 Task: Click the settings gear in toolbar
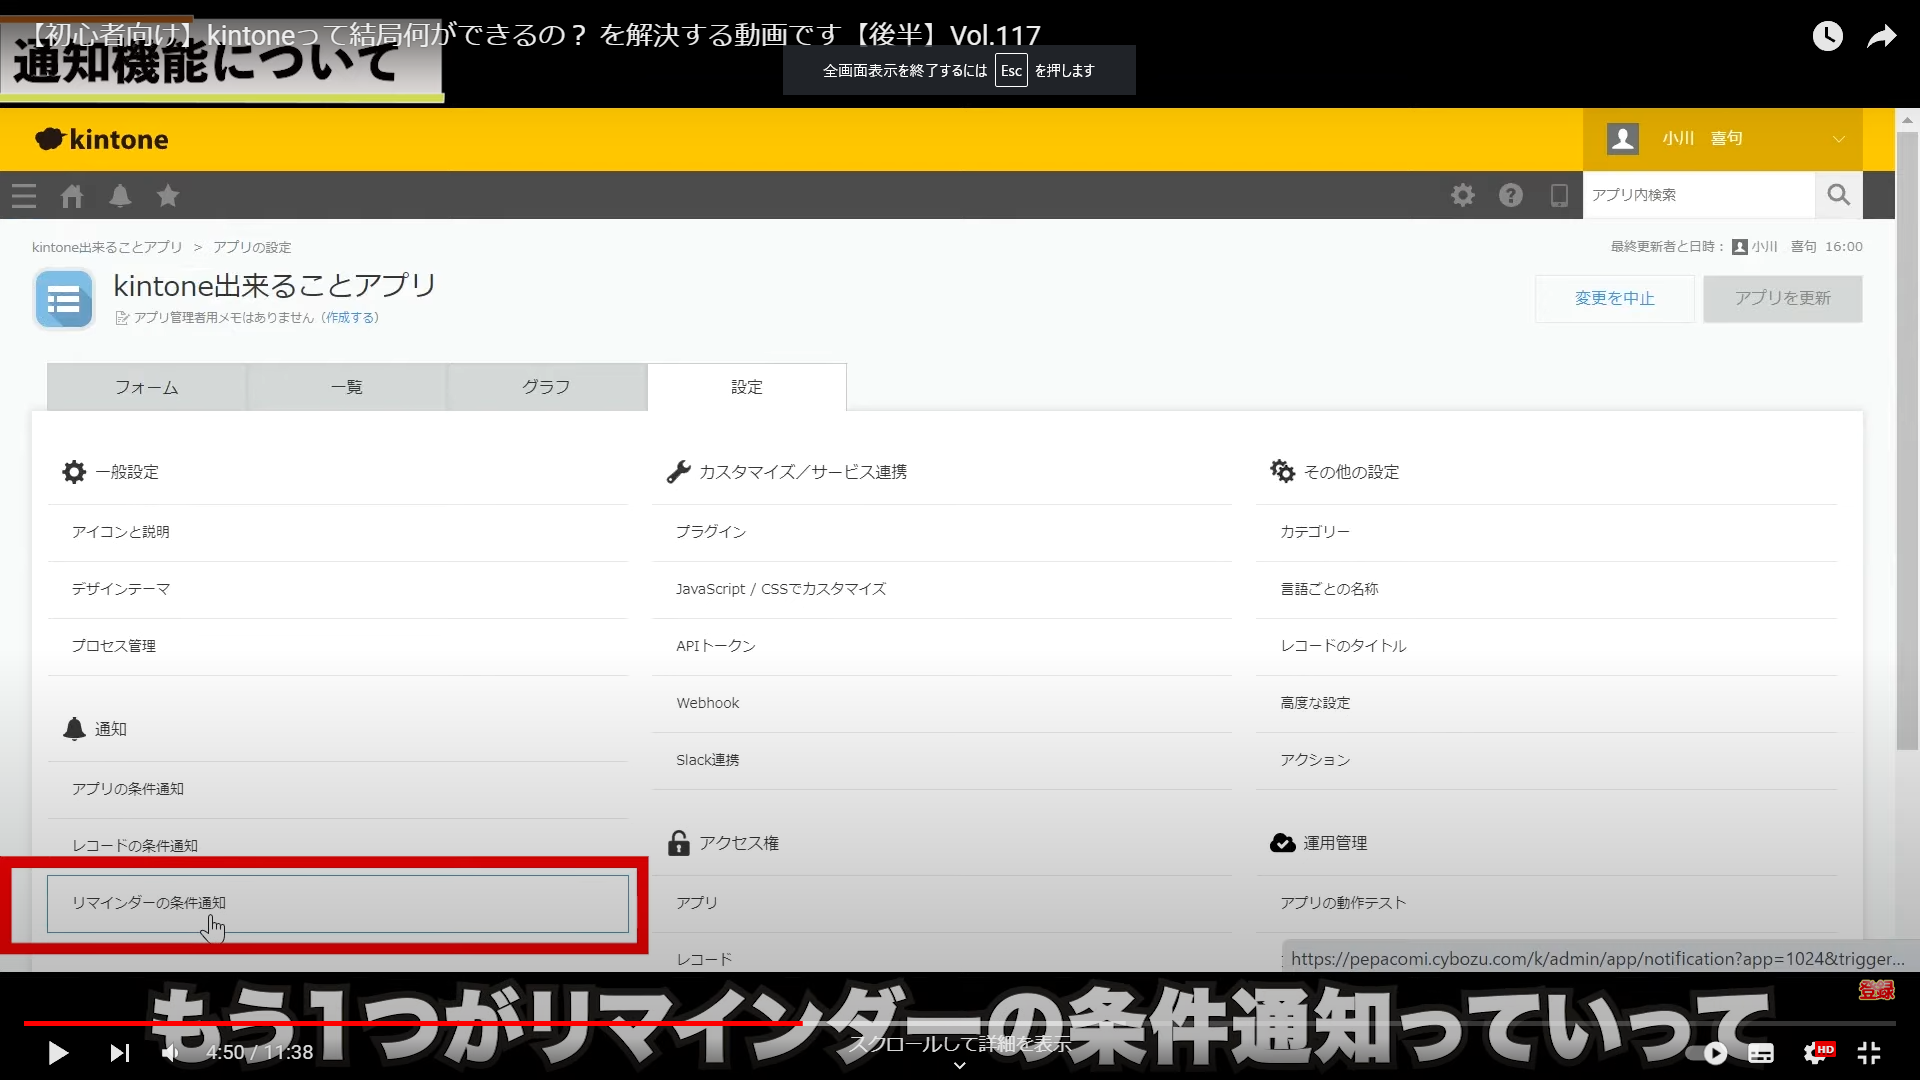click(1463, 195)
